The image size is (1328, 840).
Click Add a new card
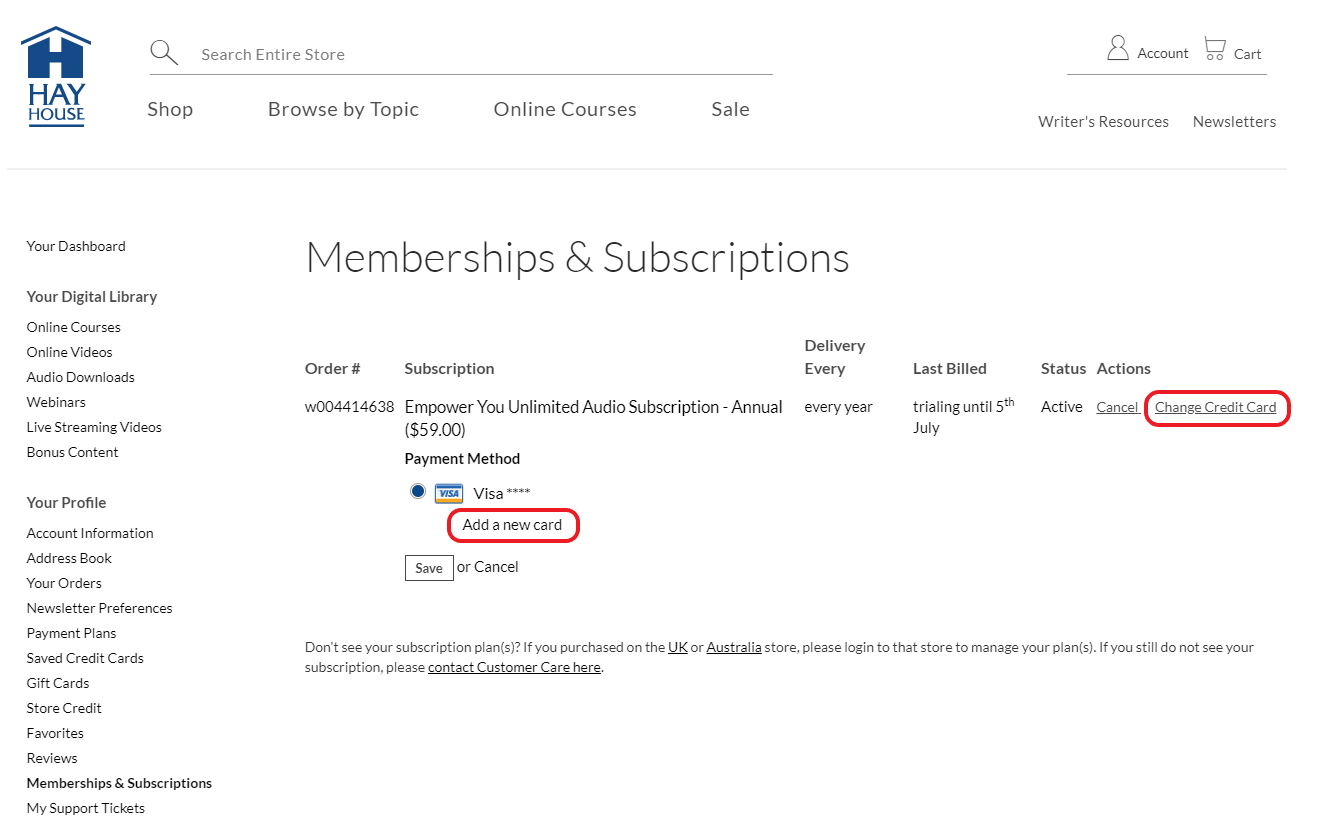[512, 525]
